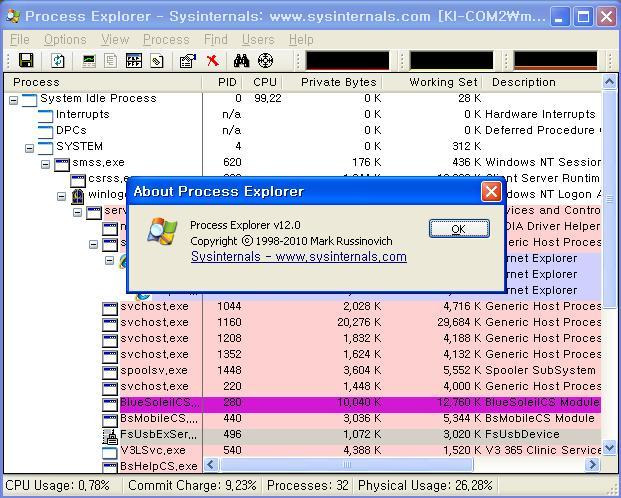Click CPU Usage in status bar
The image size is (621, 498).
[x=57, y=486]
